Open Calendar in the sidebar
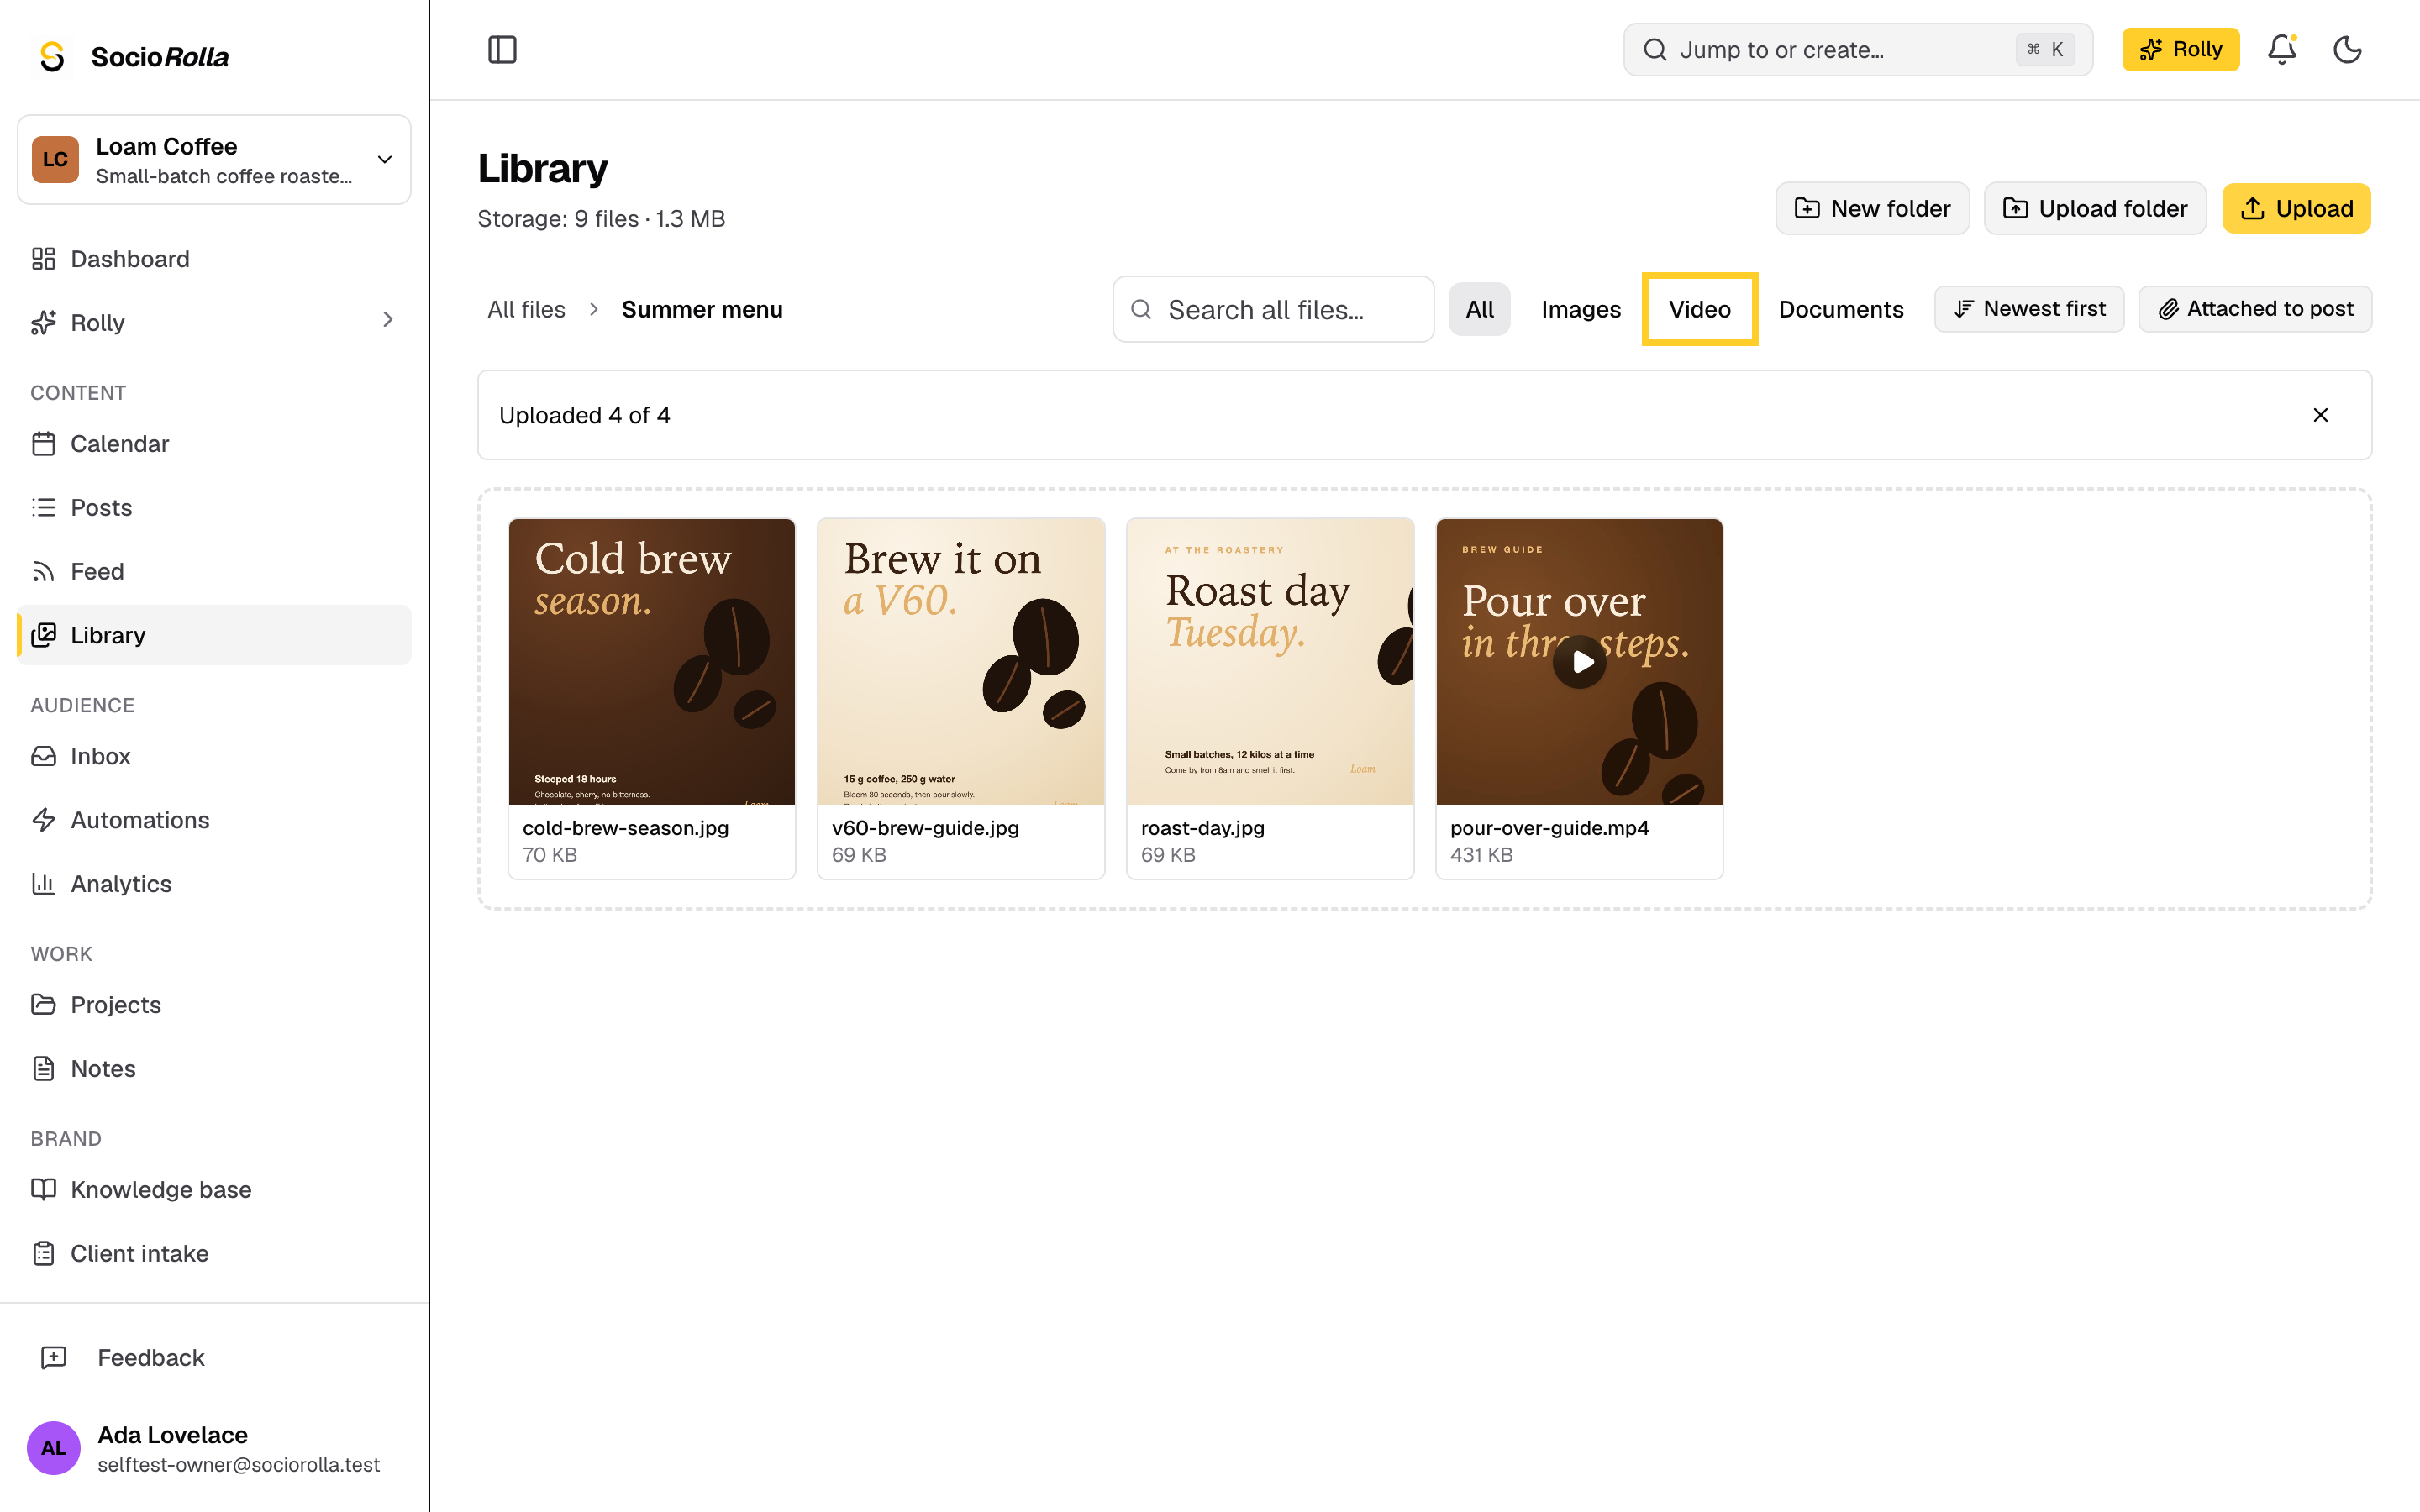This screenshot has height=1512, width=2420. pyautogui.click(x=214, y=443)
